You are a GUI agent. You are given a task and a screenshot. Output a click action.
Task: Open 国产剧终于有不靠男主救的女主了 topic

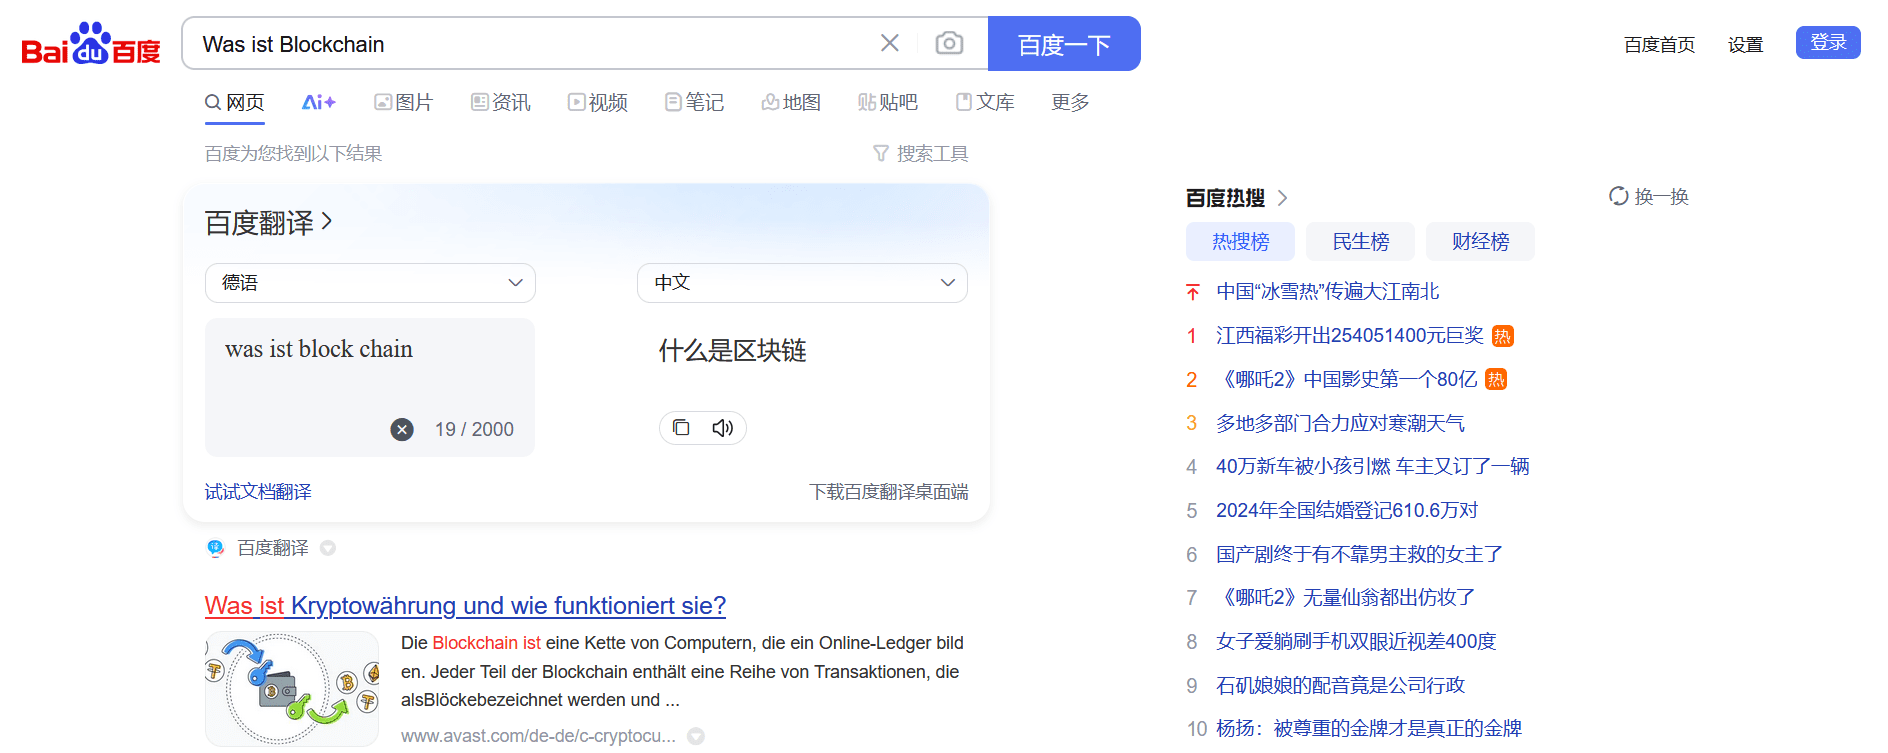(x=1359, y=554)
